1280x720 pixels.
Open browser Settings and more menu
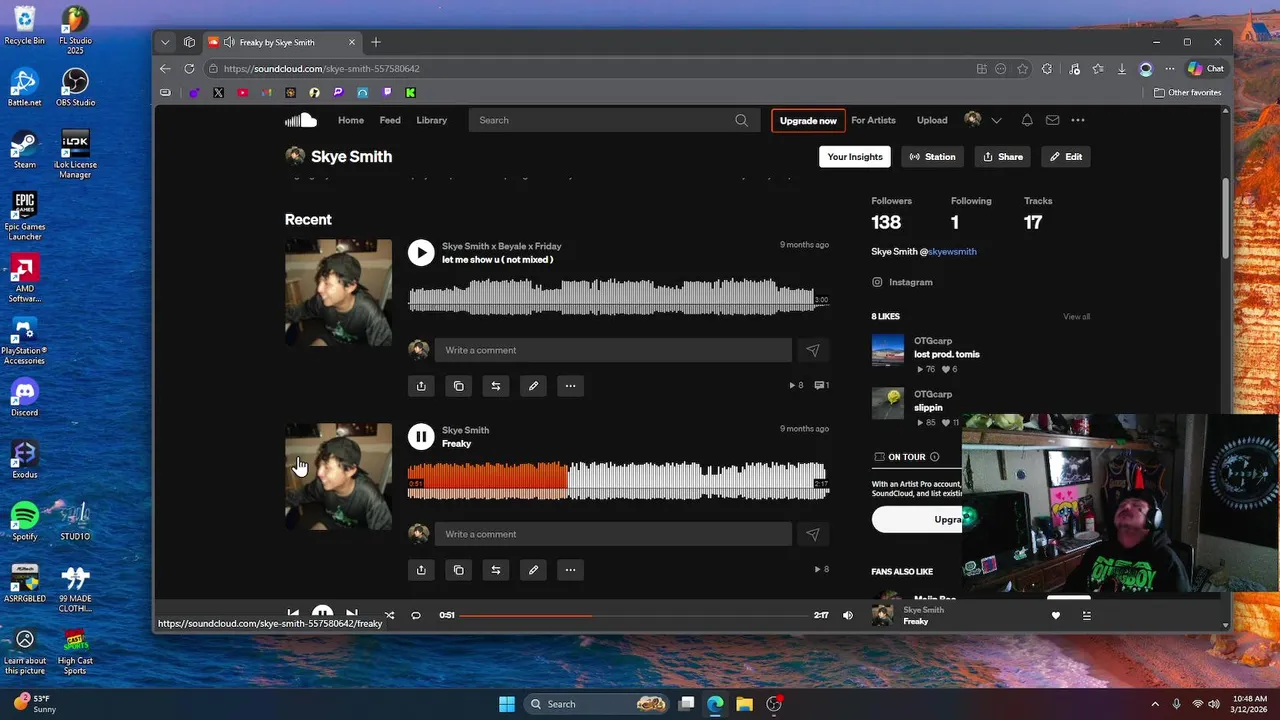click(x=1170, y=69)
